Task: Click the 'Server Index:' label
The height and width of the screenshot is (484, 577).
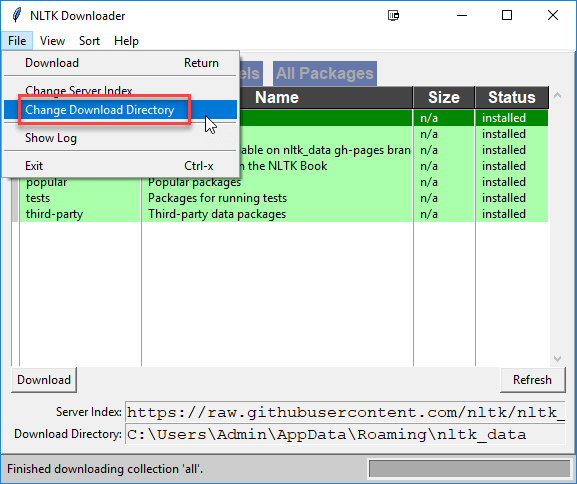Action: point(89,412)
